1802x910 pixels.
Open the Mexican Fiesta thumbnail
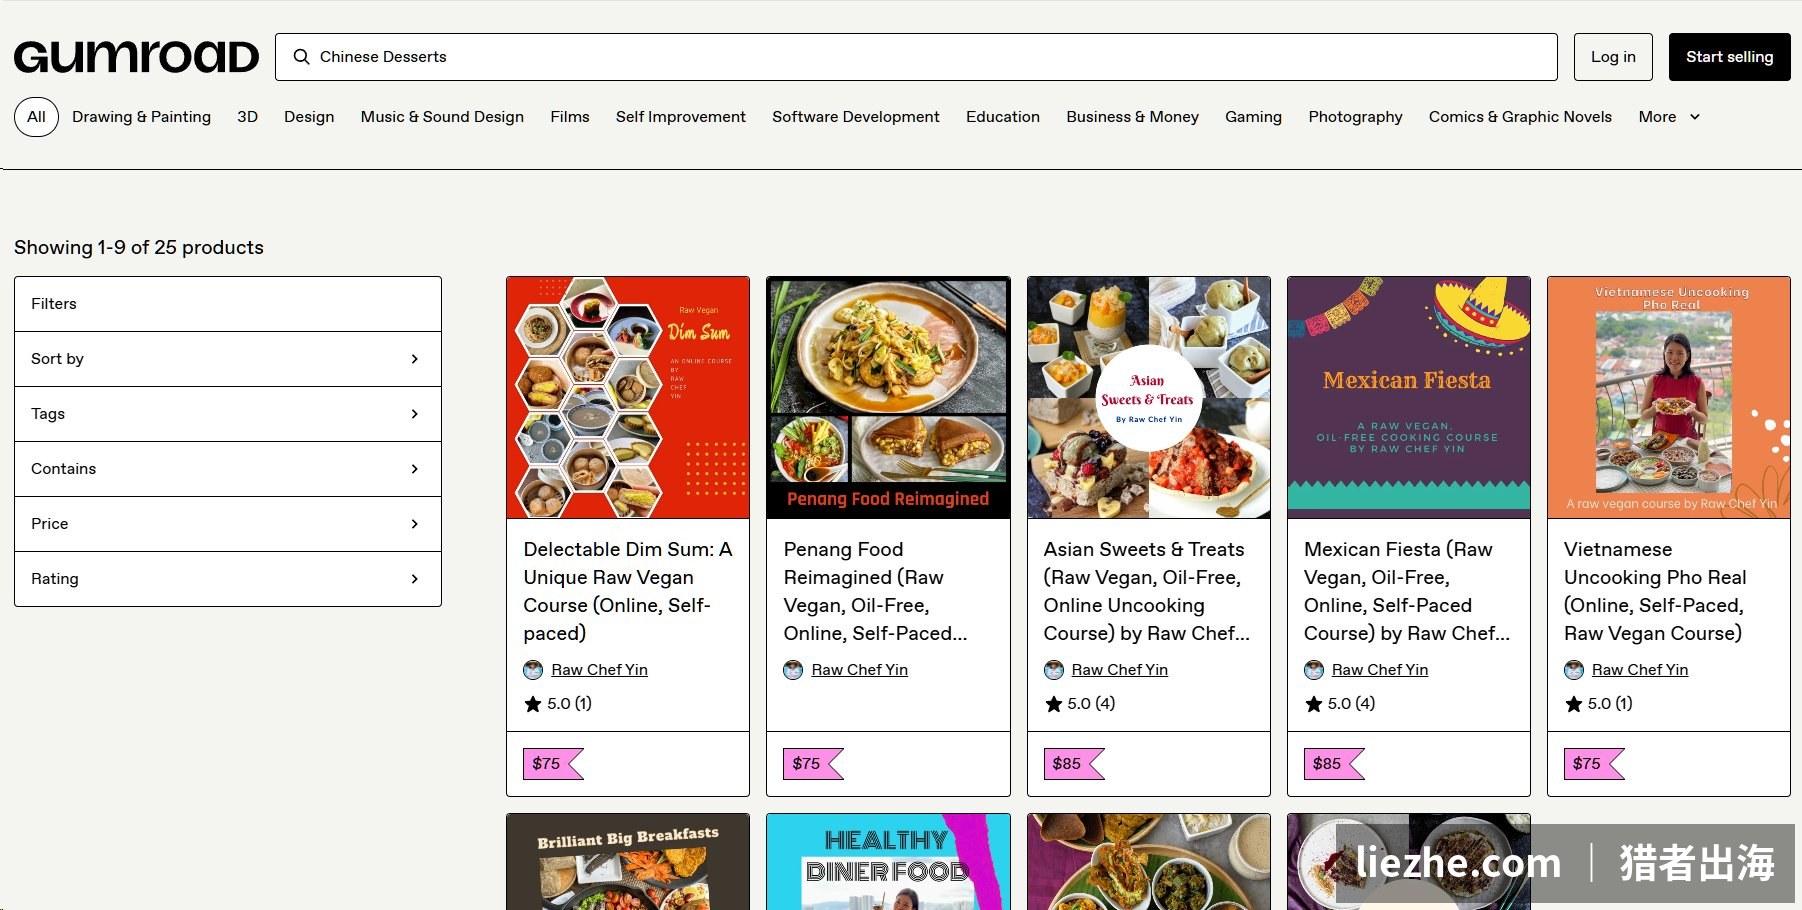pyautogui.click(x=1409, y=398)
